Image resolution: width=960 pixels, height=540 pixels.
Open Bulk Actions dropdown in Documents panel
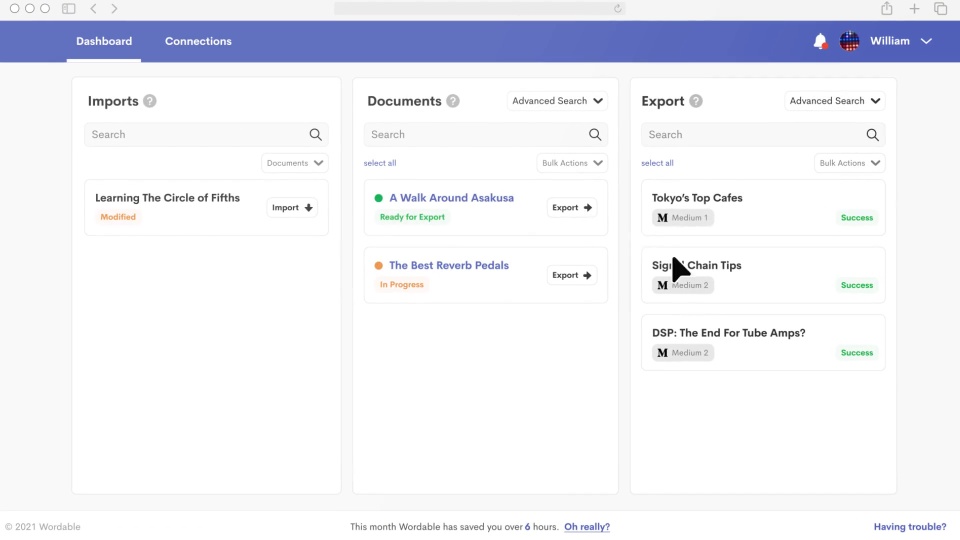[572, 163]
